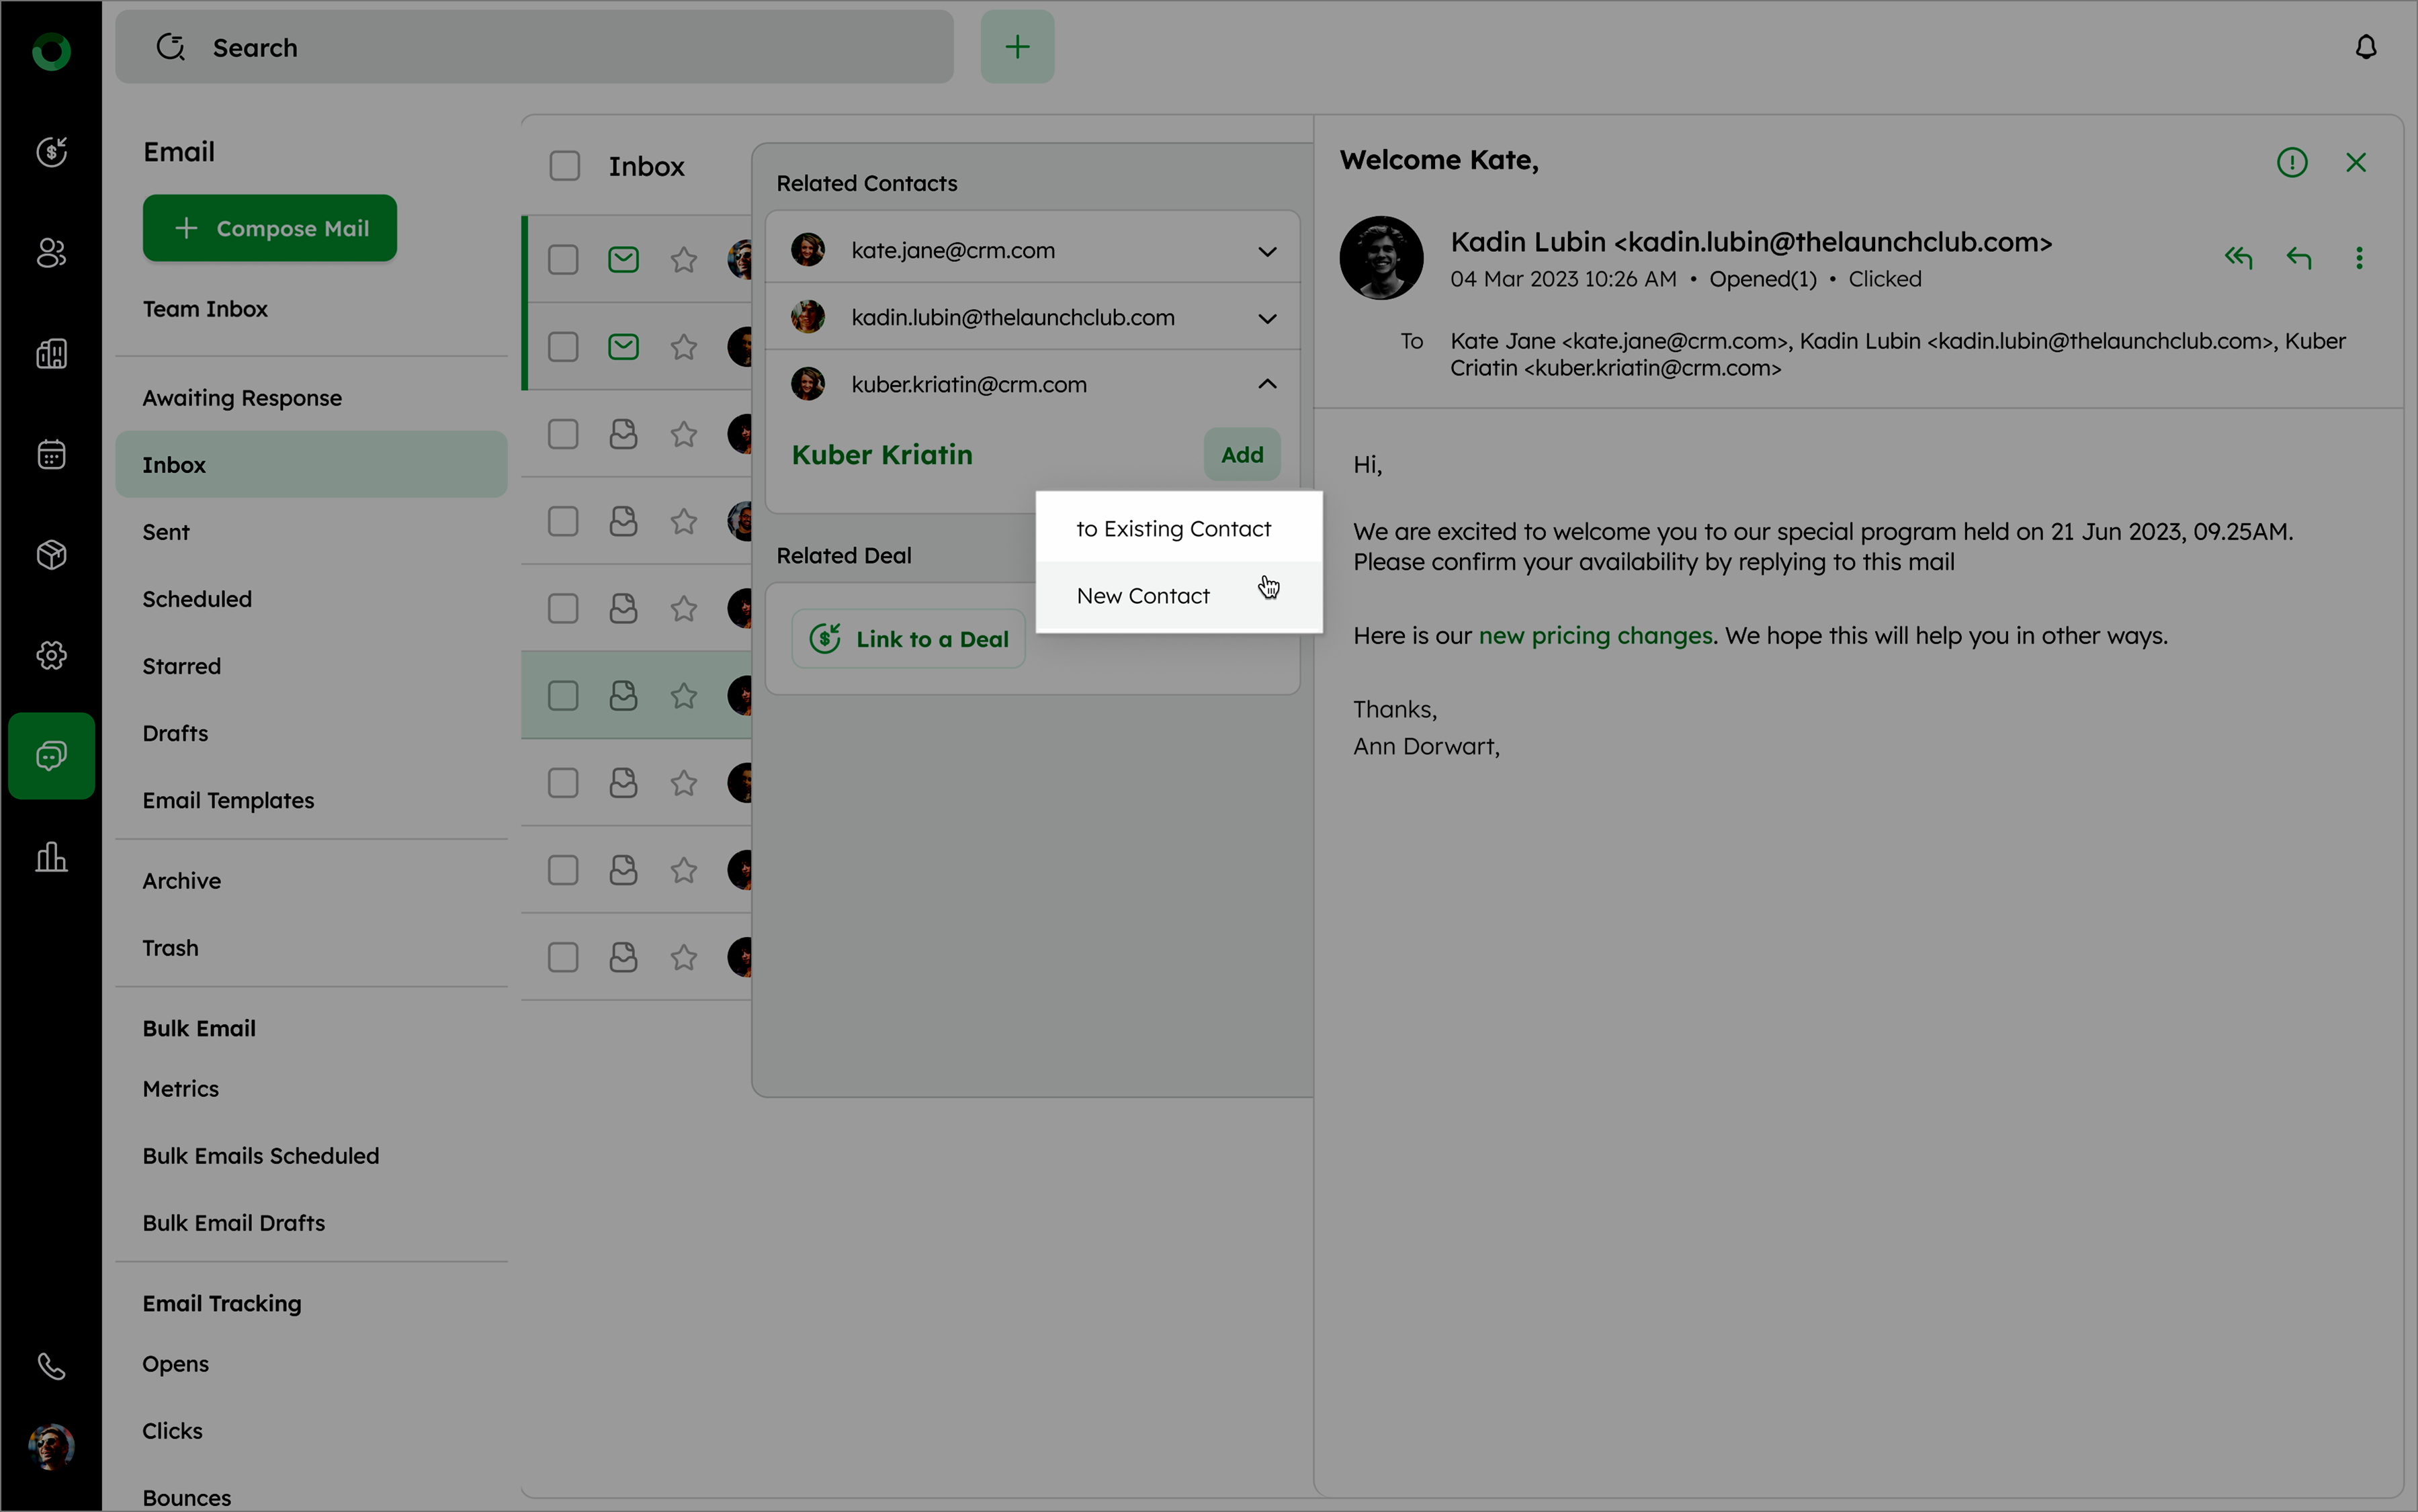Choose New Contact from dropdown menu
The height and width of the screenshot is (1512, 2418).
click(x=1143, y=596)
